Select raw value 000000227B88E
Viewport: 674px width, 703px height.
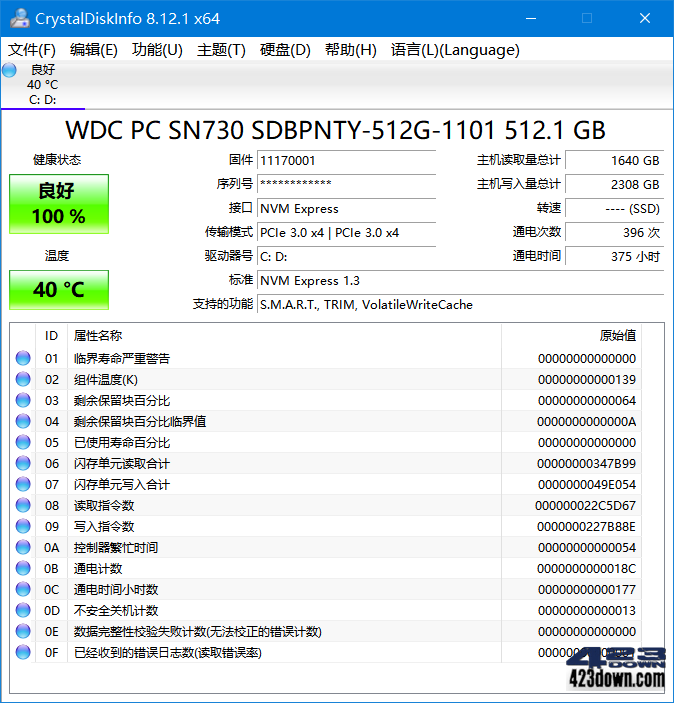(x=587, y=527)
